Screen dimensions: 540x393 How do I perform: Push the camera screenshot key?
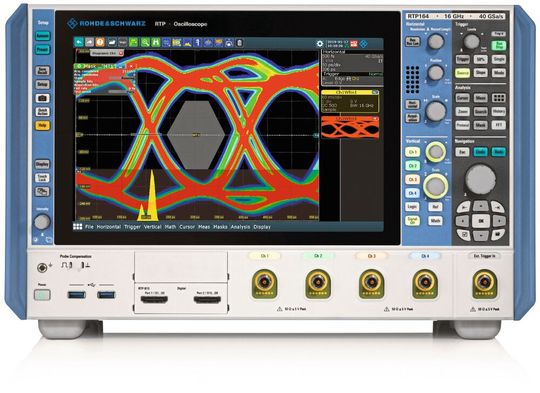[x=42, y=98]
